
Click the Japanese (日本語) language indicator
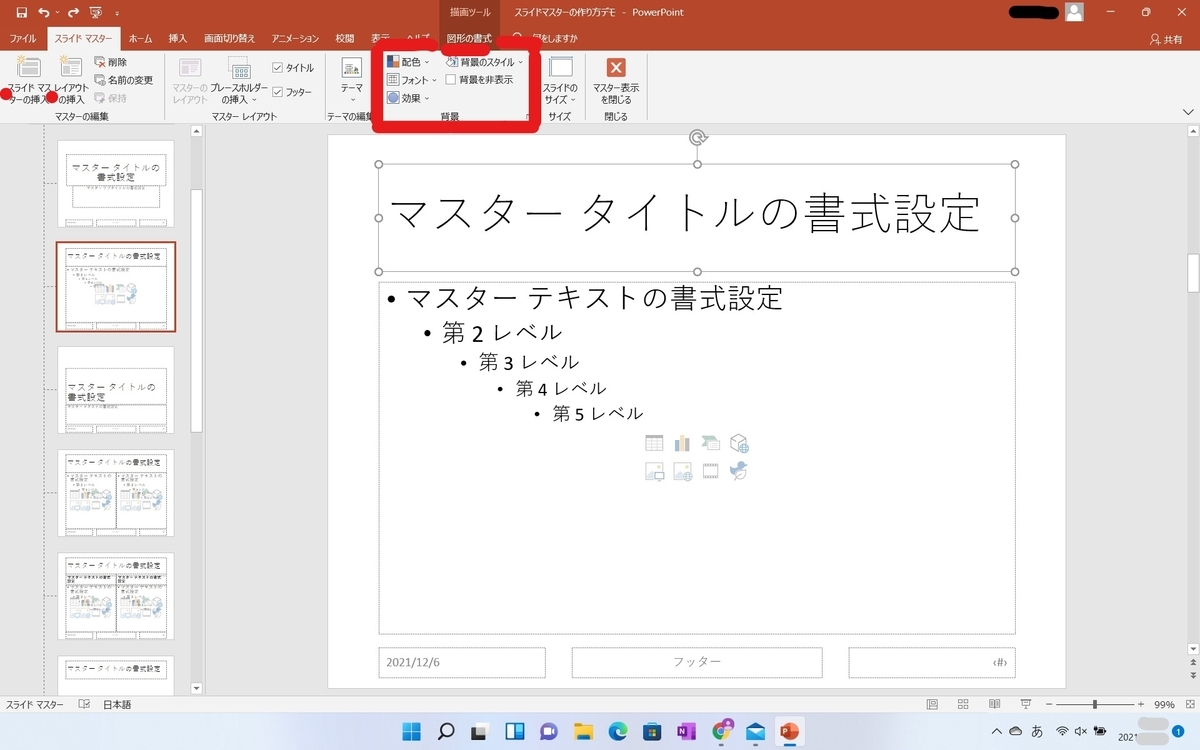[116, 705]
